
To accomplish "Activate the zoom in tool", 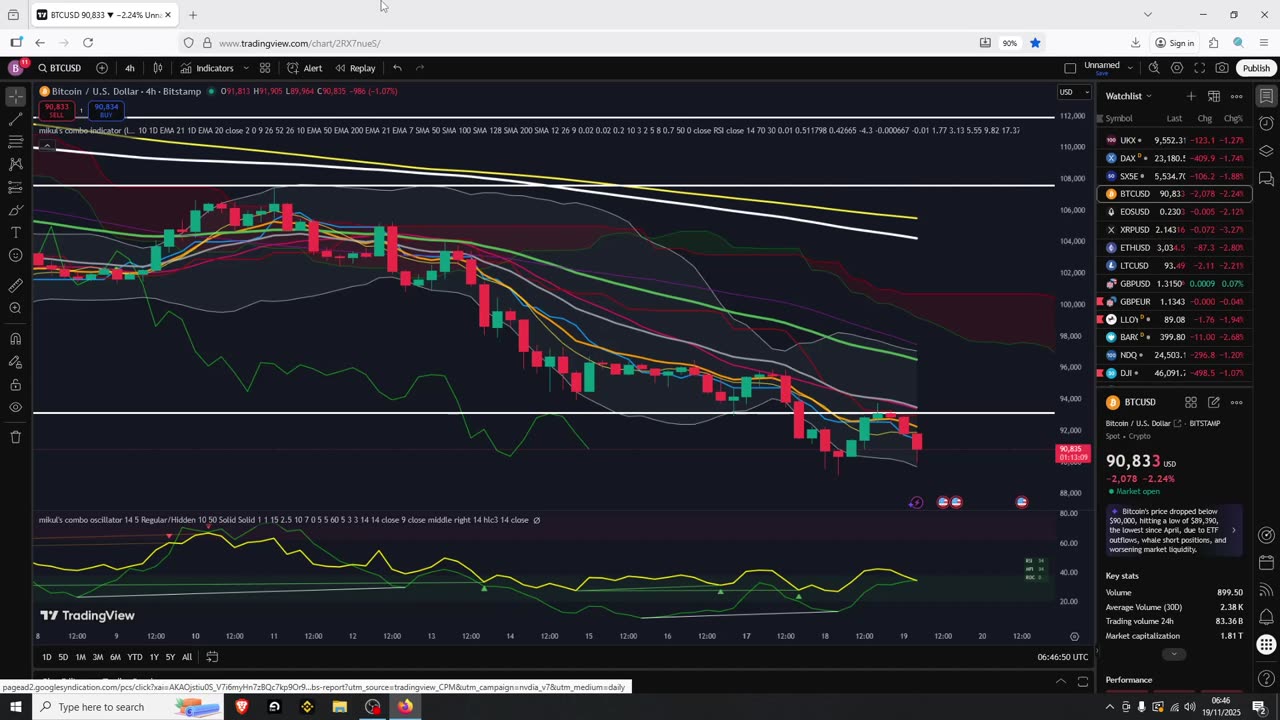I will point(15,308).
